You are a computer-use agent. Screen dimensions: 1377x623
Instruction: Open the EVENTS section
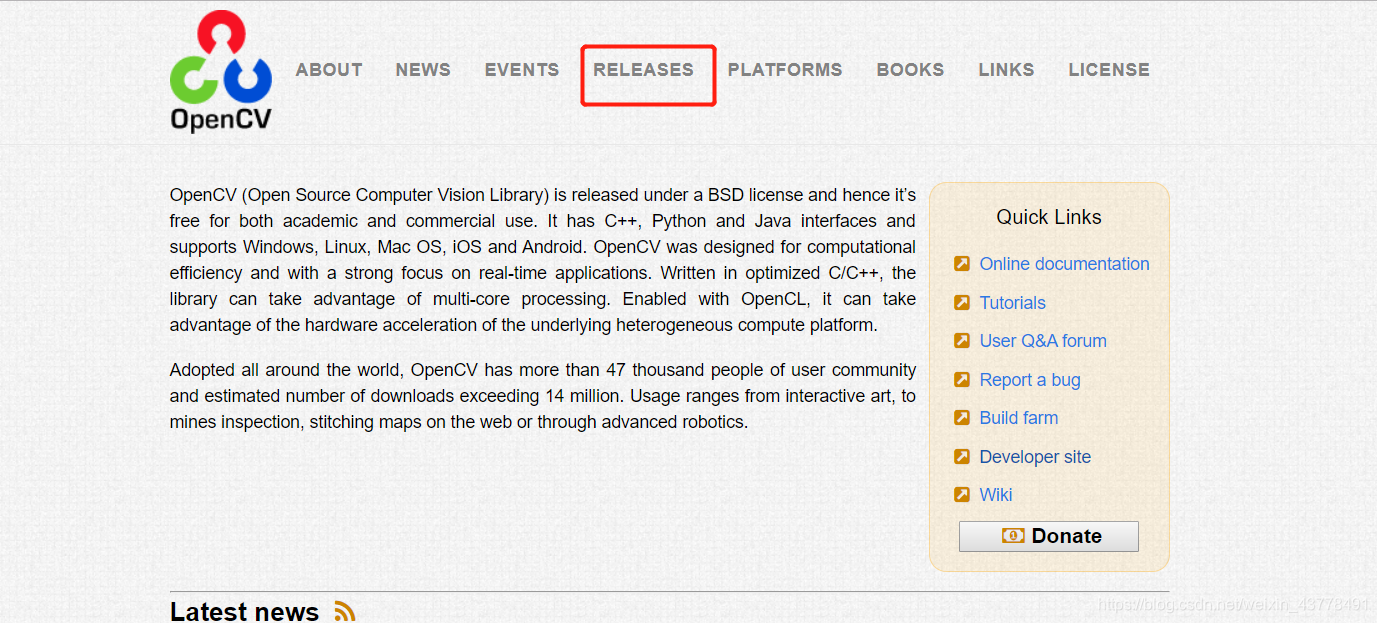coord(522,70)
